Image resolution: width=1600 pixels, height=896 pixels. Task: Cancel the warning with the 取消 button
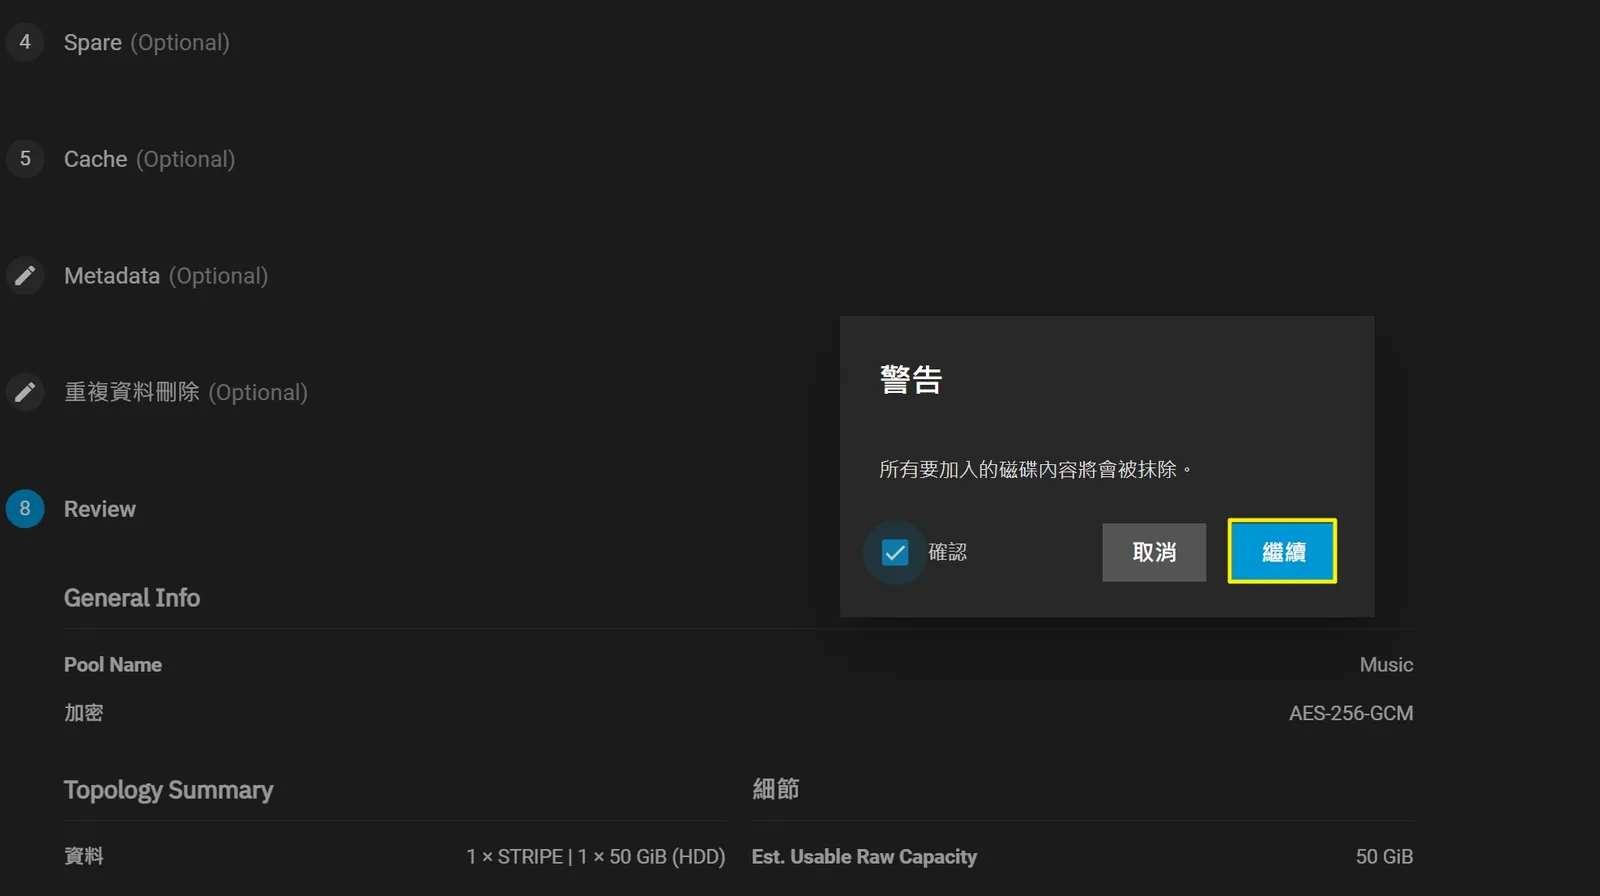click(x=1154, y=552)
